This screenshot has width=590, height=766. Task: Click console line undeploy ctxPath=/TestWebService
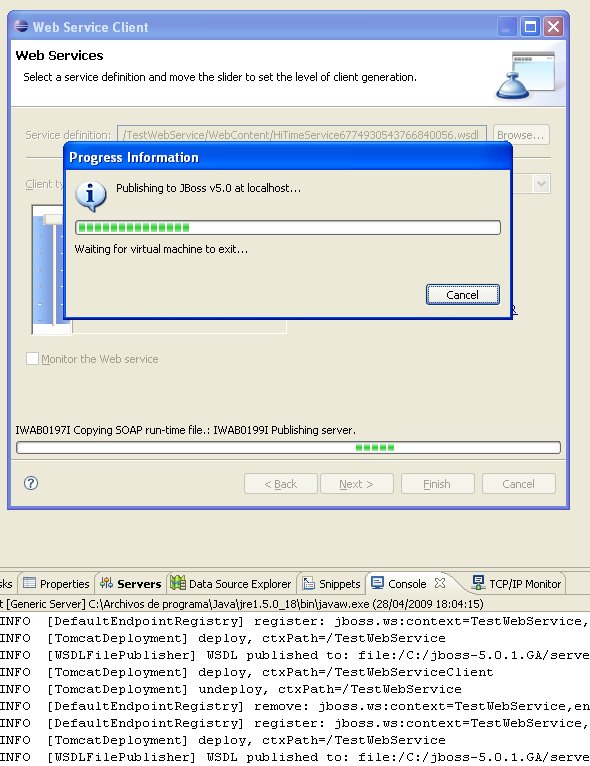231,689
